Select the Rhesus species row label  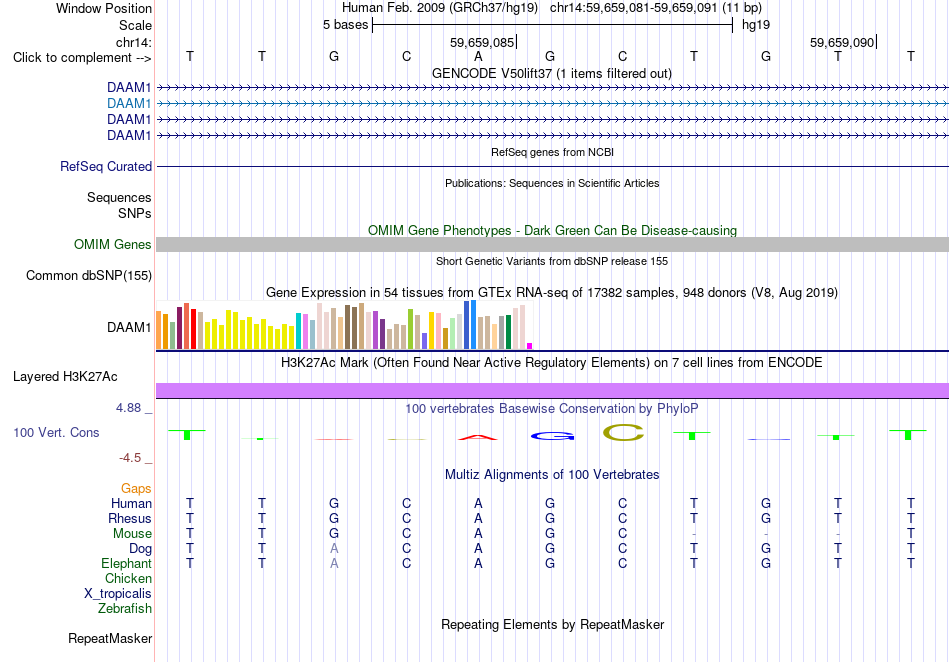tap(130, 518)
